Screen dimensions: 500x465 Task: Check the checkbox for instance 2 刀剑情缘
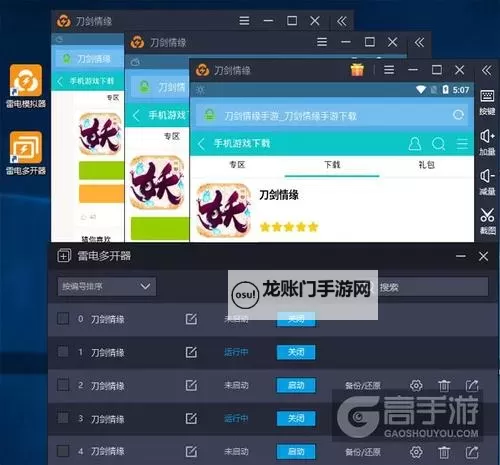point(63,385)
